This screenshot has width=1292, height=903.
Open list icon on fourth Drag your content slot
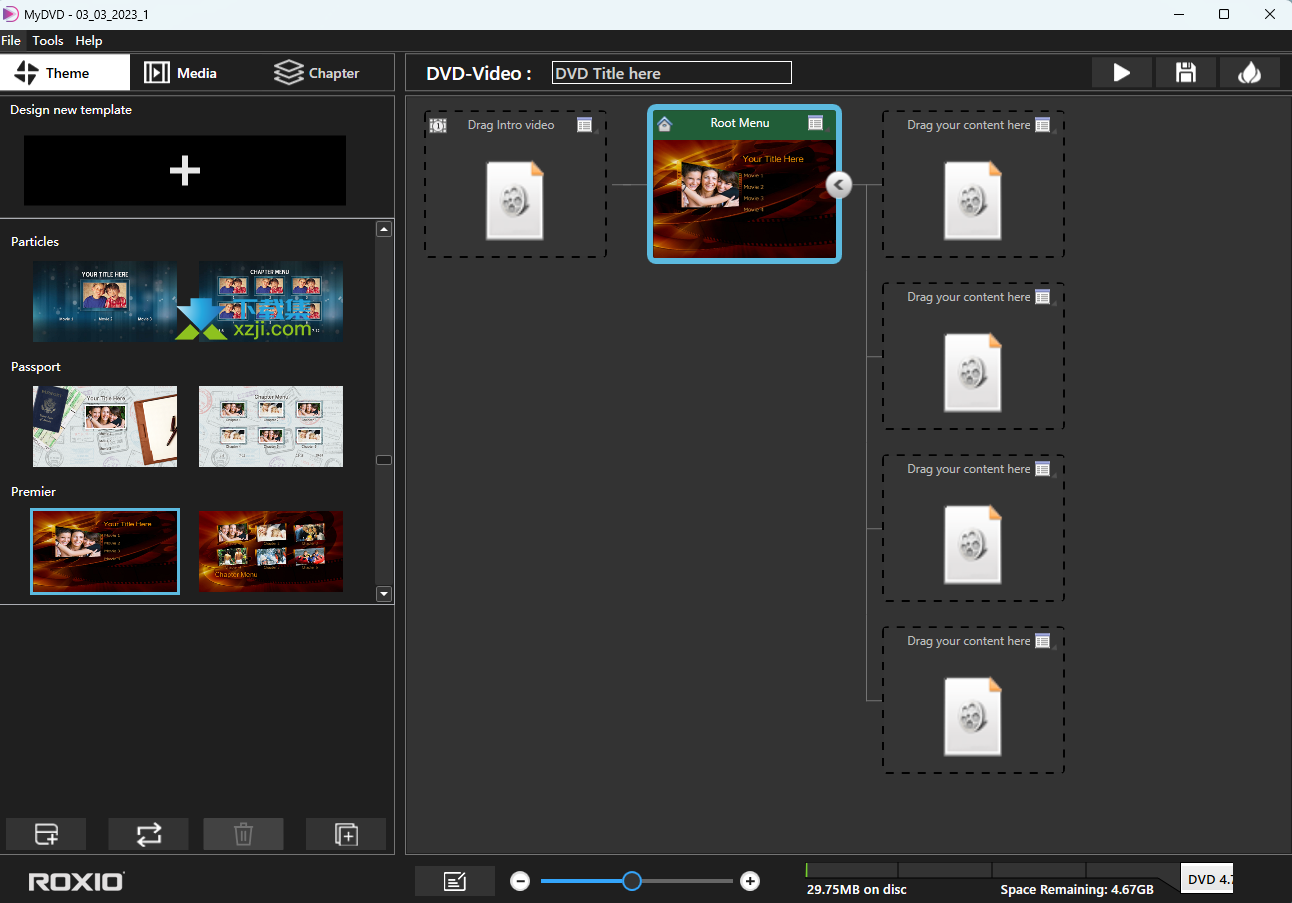pos(1043,641)
